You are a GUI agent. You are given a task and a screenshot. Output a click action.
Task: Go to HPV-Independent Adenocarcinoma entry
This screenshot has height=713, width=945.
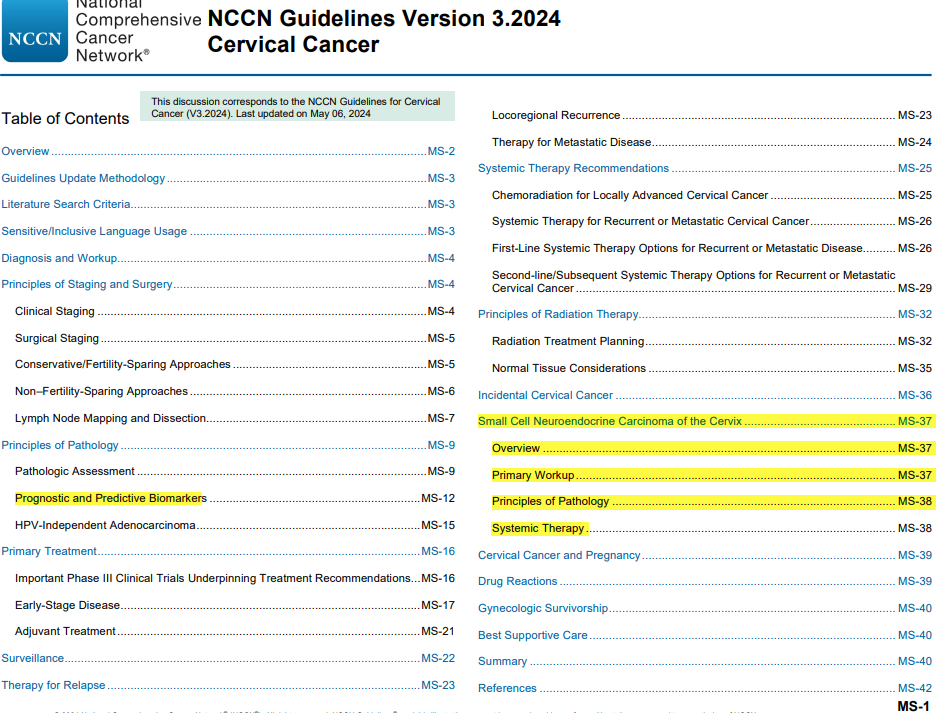[x=234, y=526]
